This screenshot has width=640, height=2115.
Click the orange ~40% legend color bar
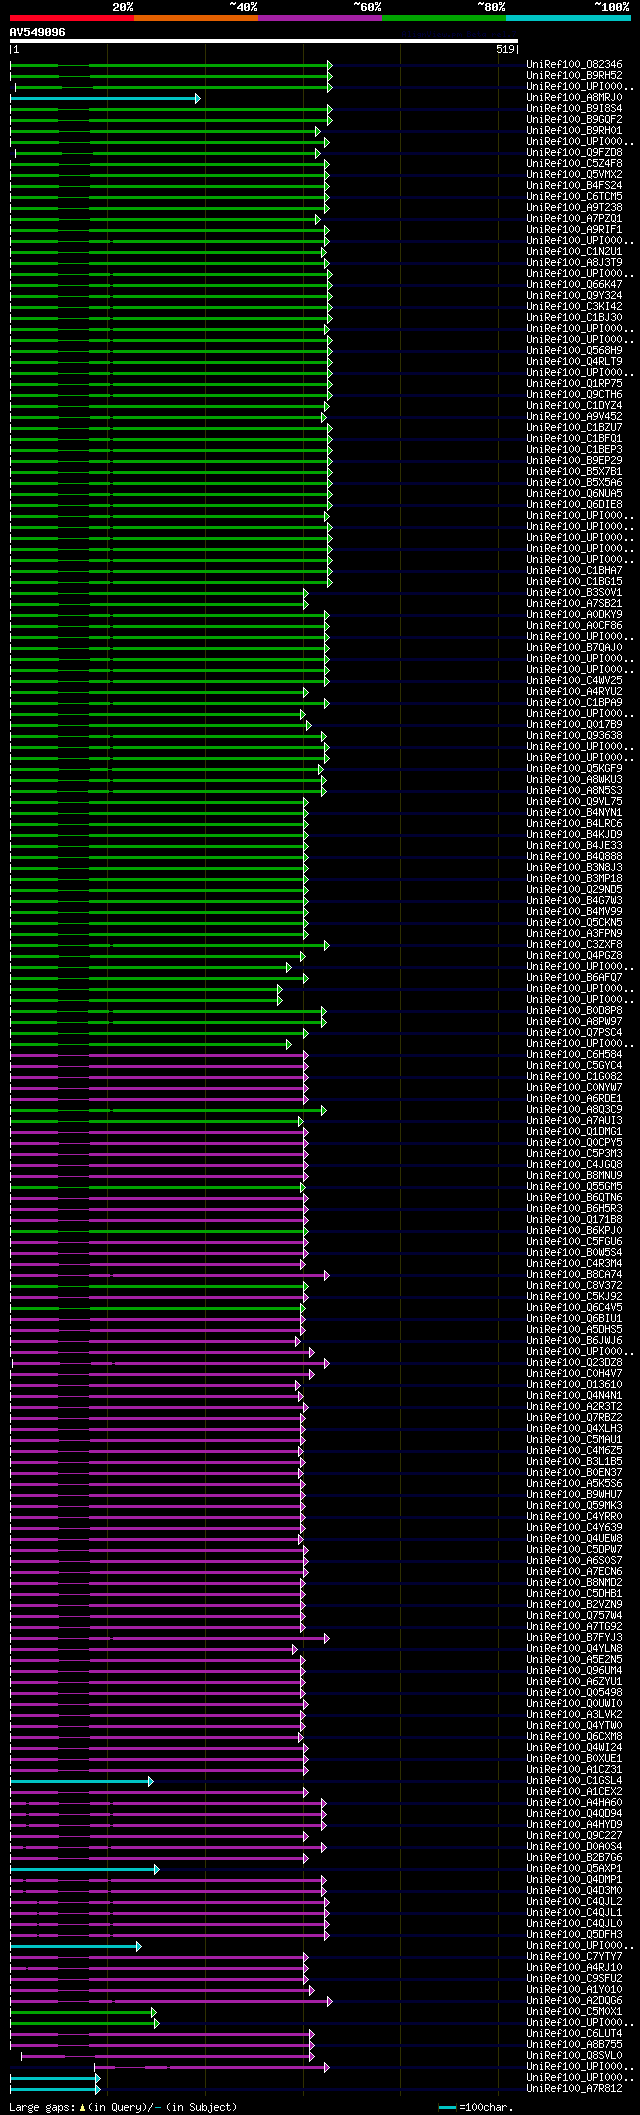(x=196, y=18)
